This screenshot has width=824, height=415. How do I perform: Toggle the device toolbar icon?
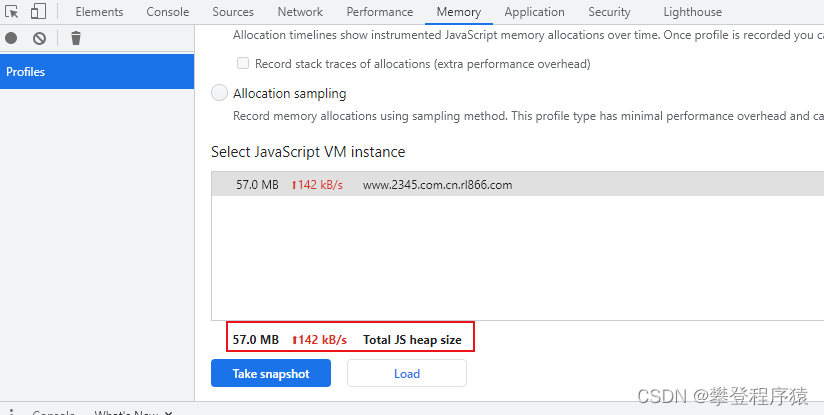(38, 12)
